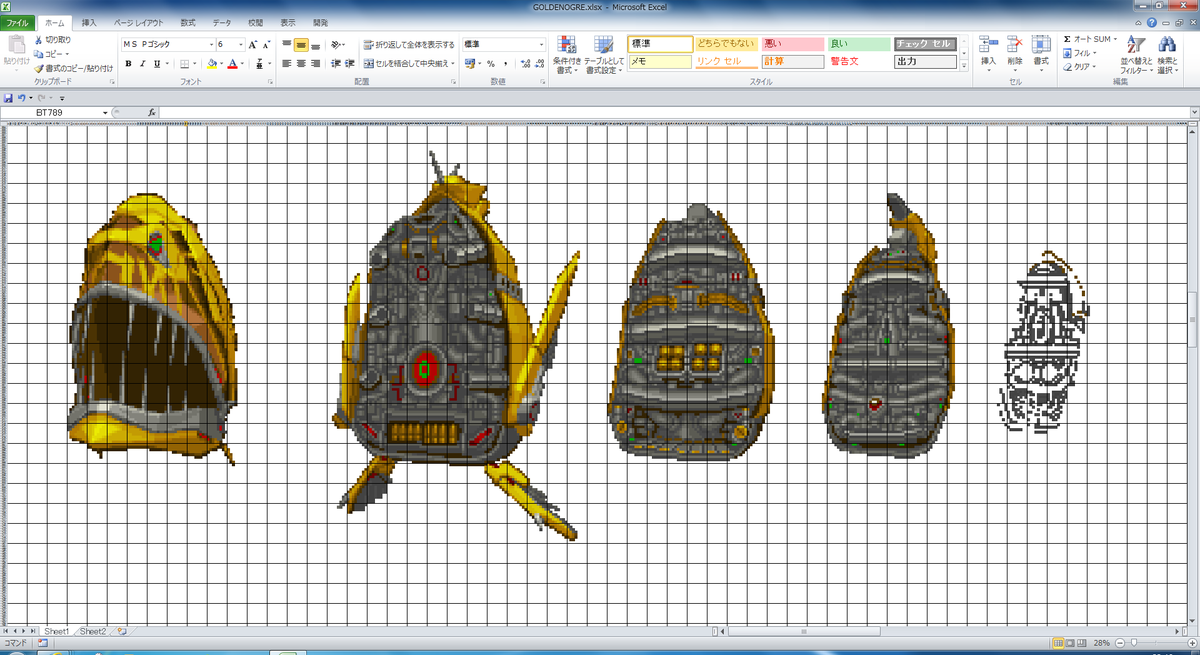1200x655 pixels.
Task: Apply the どちらでもない cell style
Action: click(726, 44)
